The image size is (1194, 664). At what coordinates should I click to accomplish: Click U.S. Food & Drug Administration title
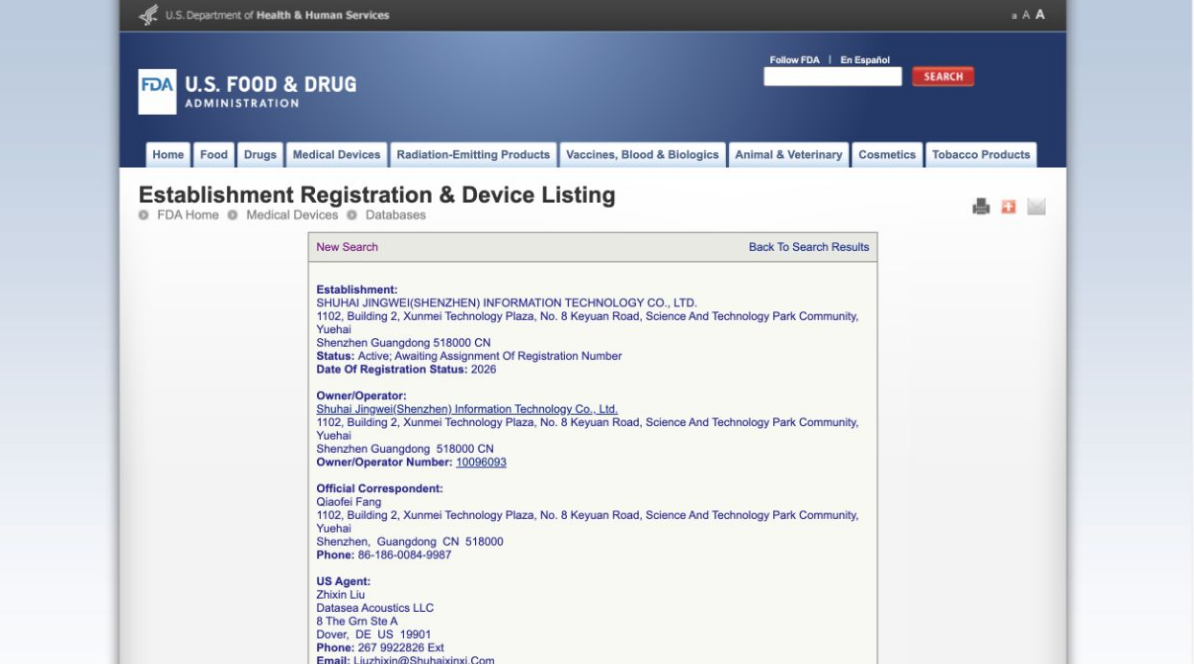tap(270, 91)
